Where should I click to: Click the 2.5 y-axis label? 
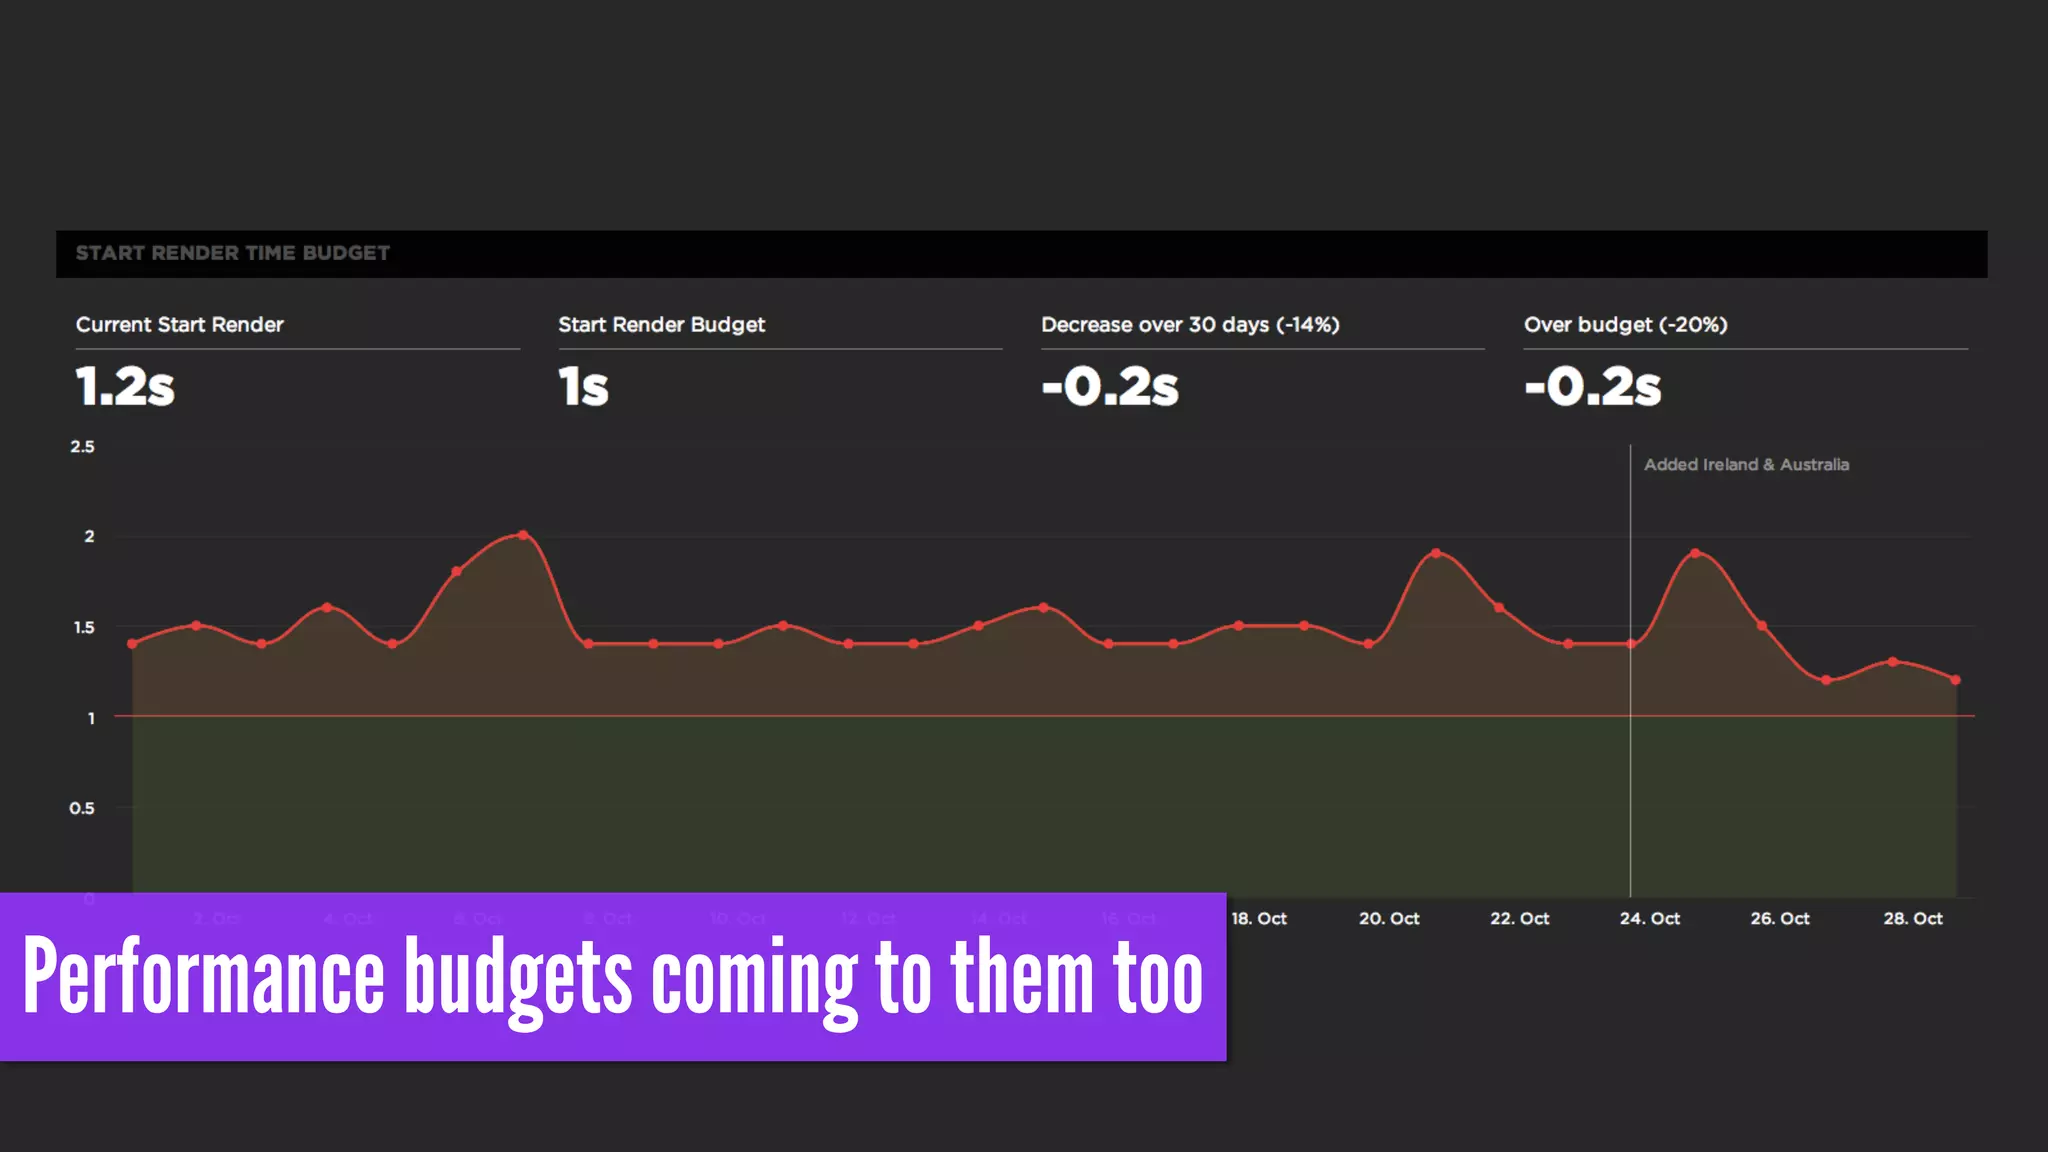[x=82, y=447]
